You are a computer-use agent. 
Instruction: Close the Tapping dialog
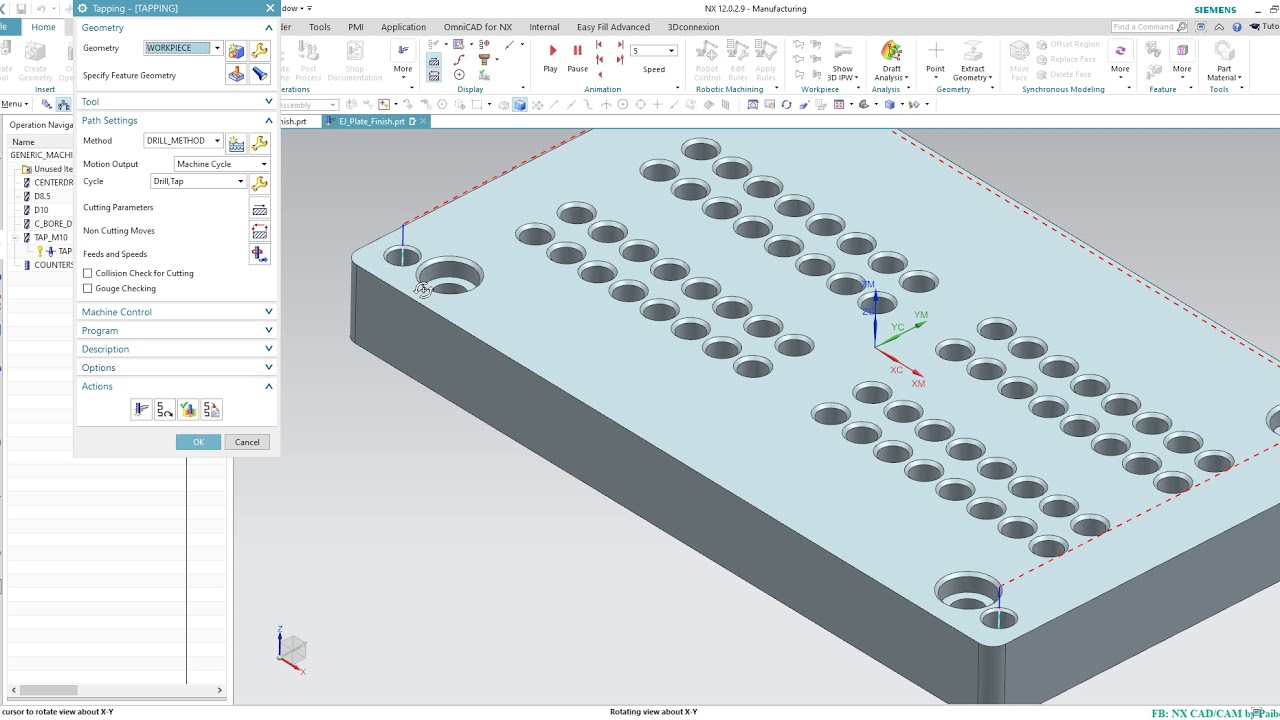pyautogui.click(x=269, y=8)
